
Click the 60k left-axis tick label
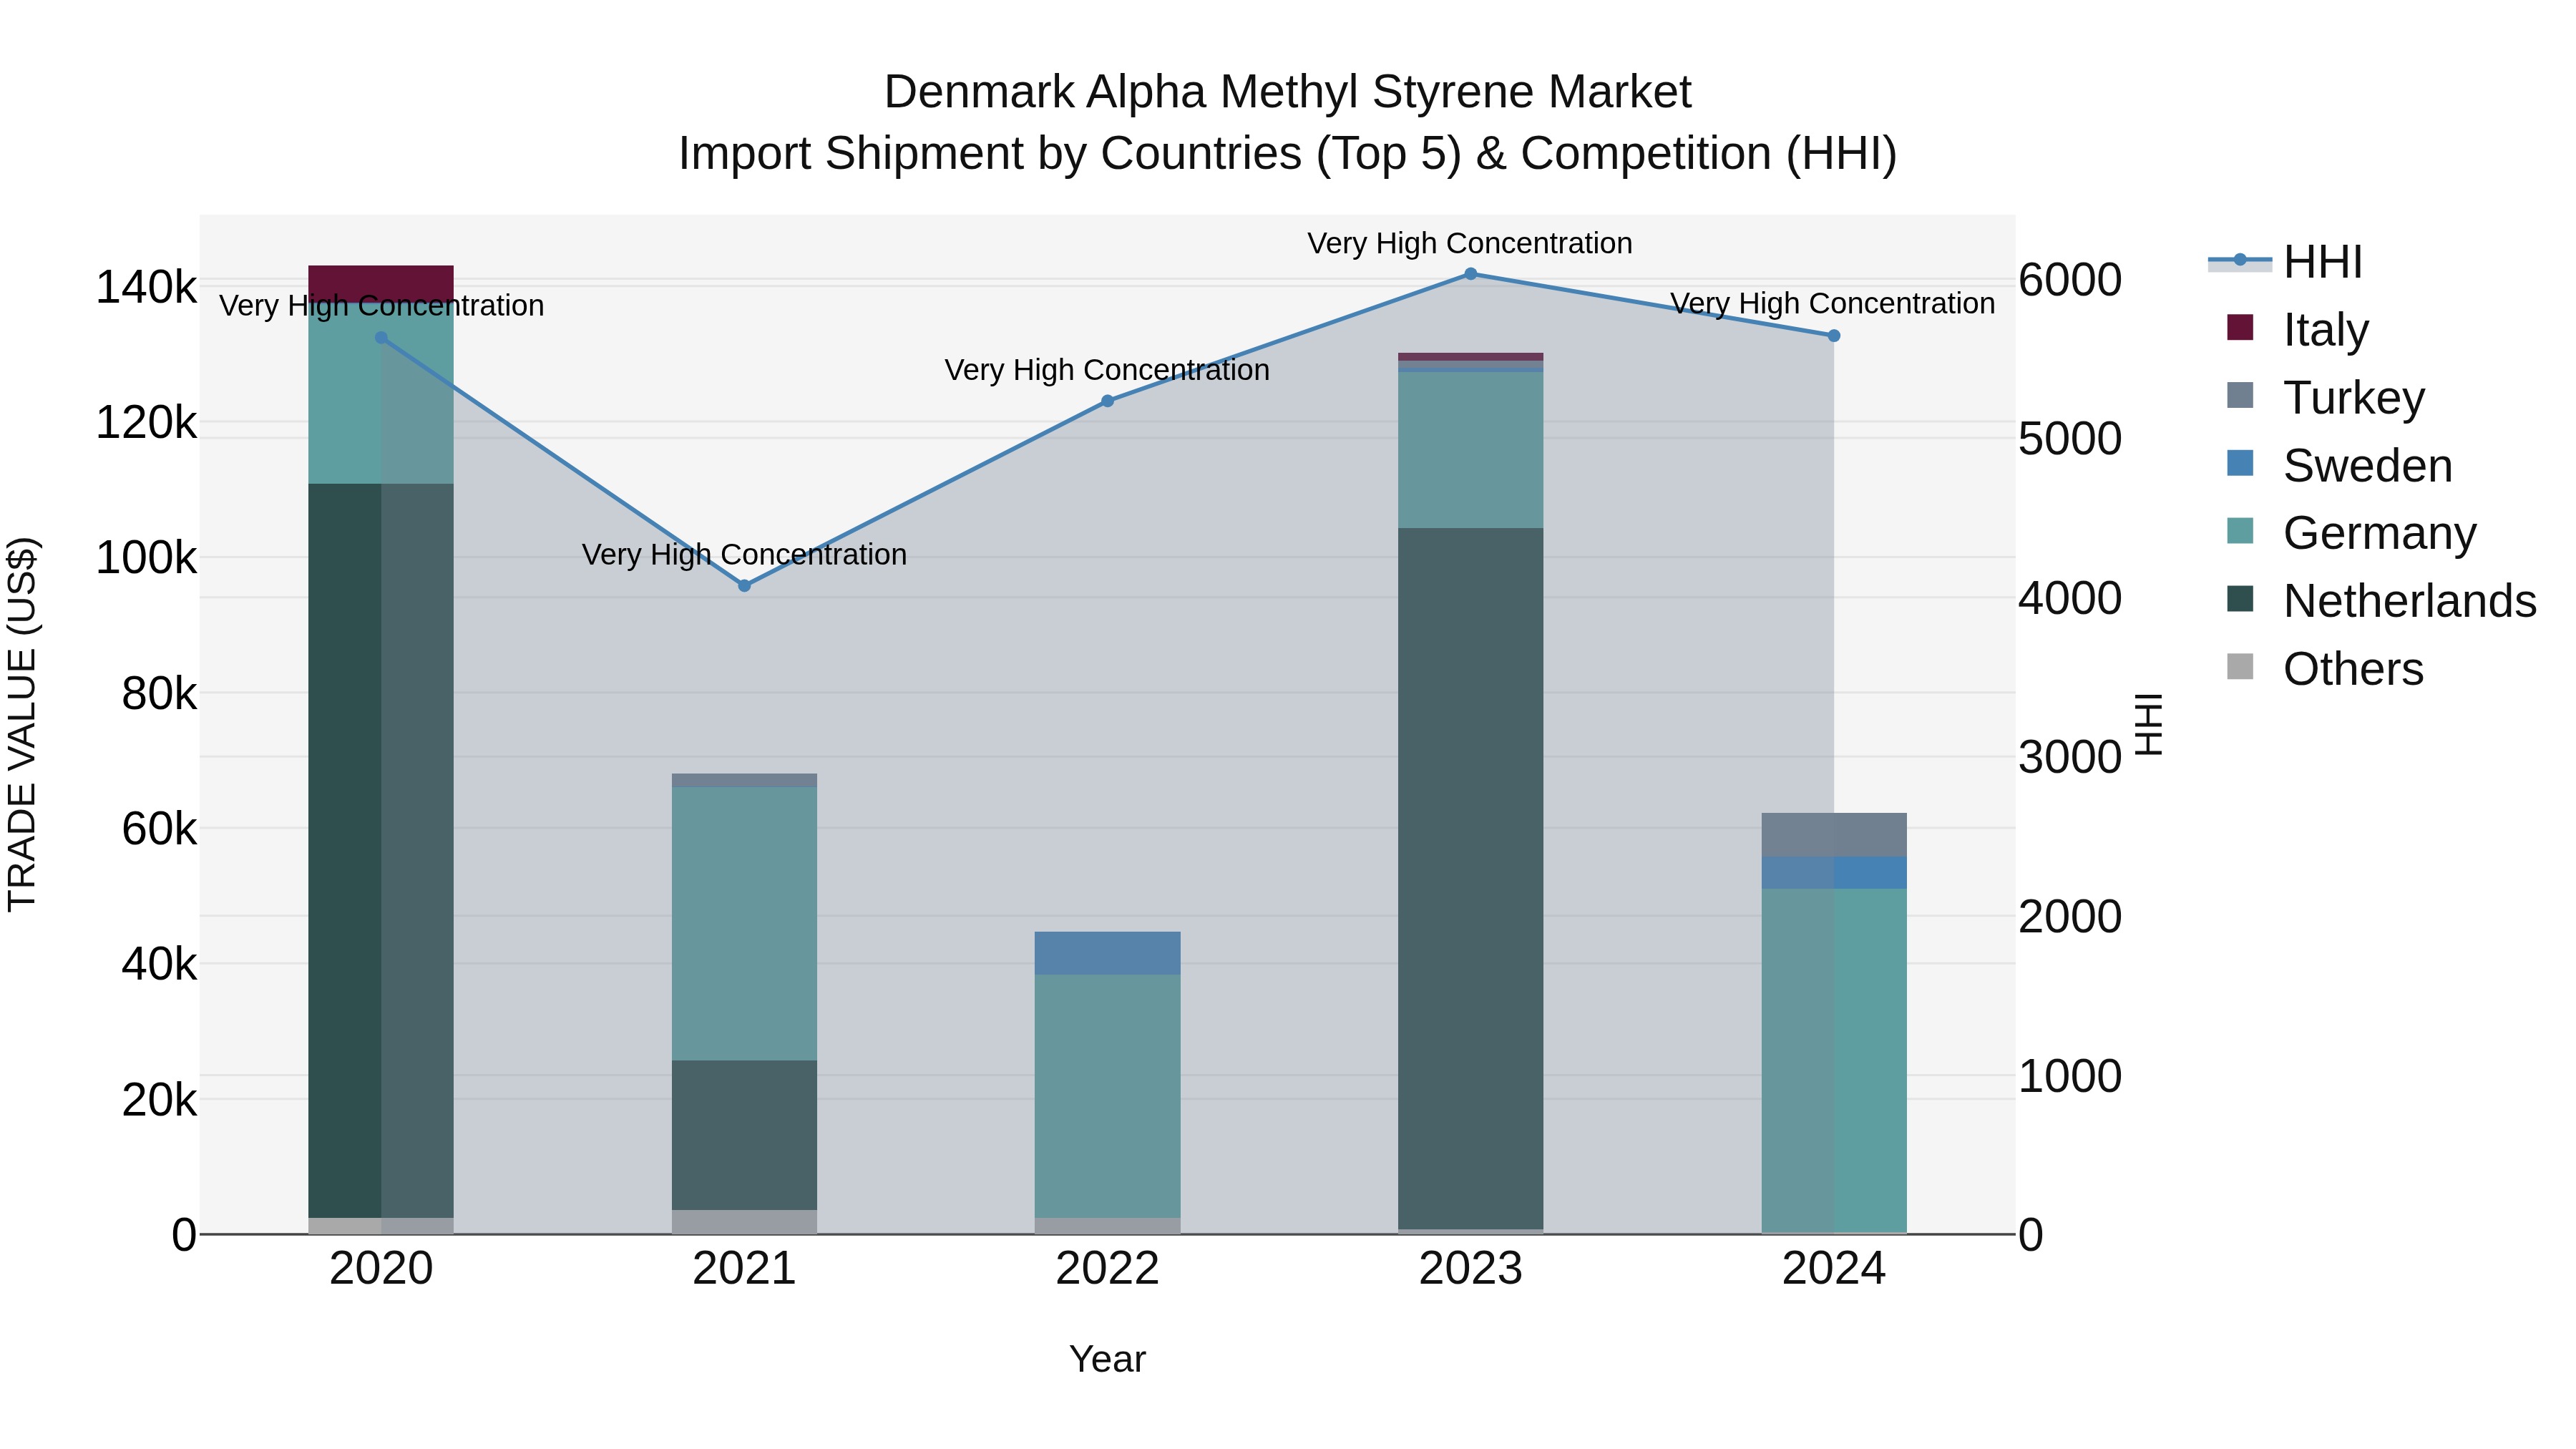point(159,829)
